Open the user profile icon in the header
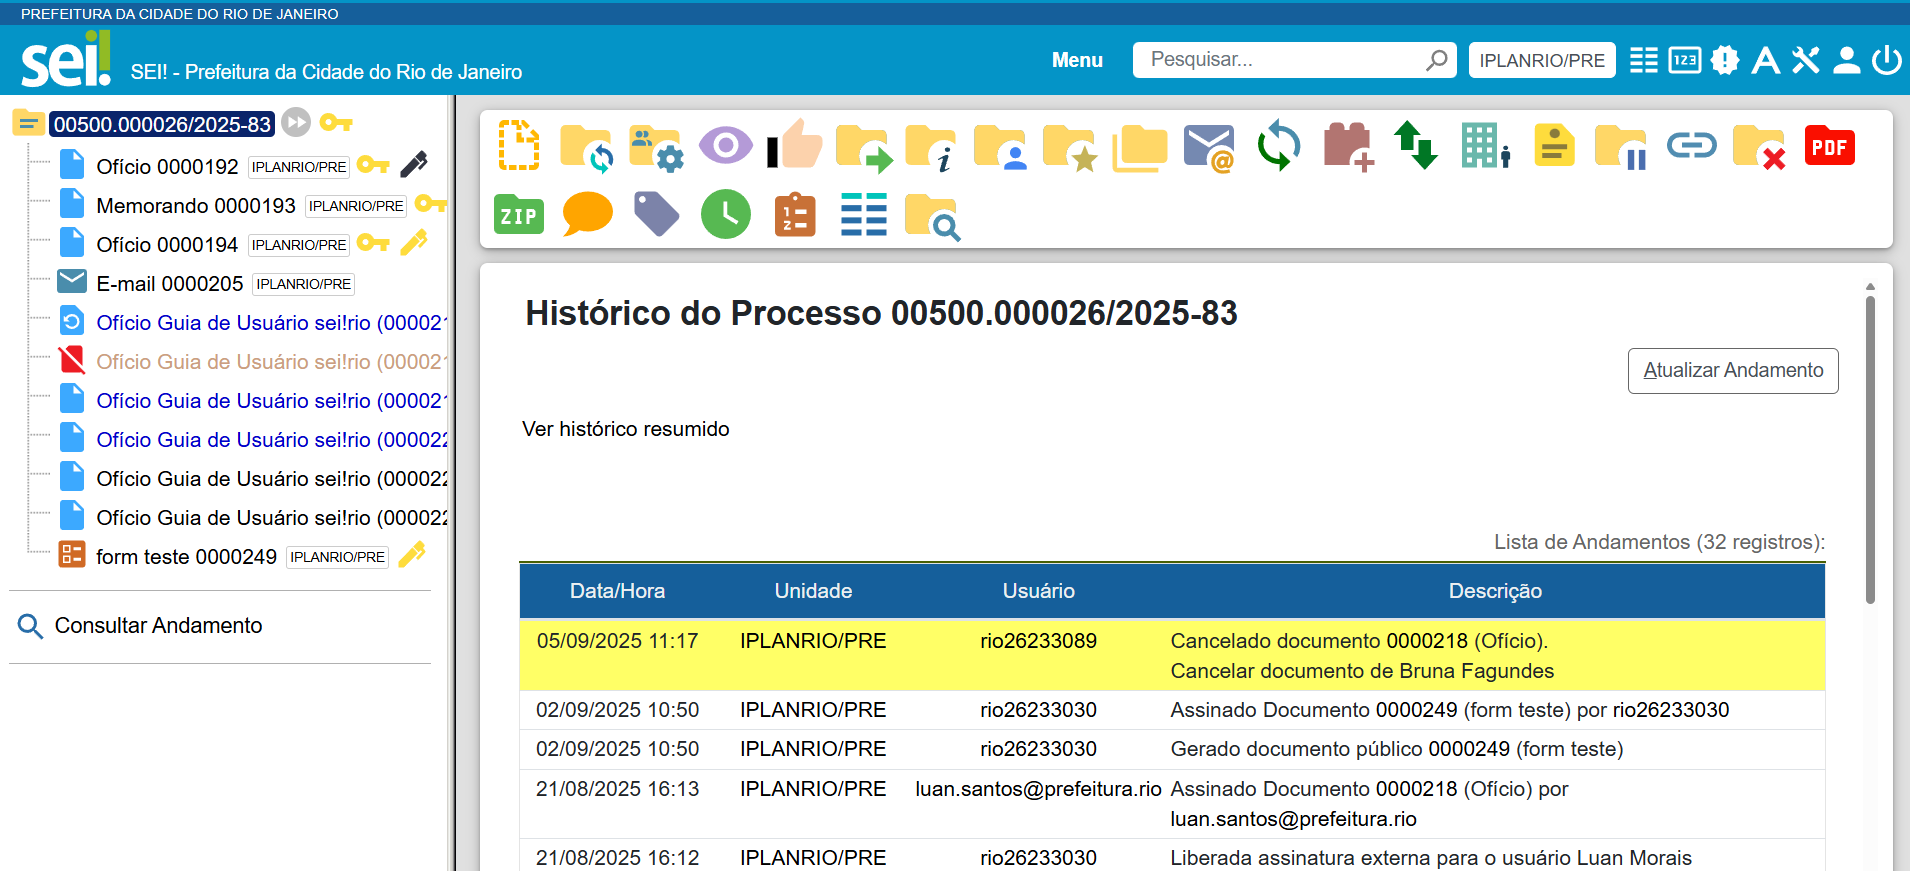The image size is (1910, 871). 1846,60
